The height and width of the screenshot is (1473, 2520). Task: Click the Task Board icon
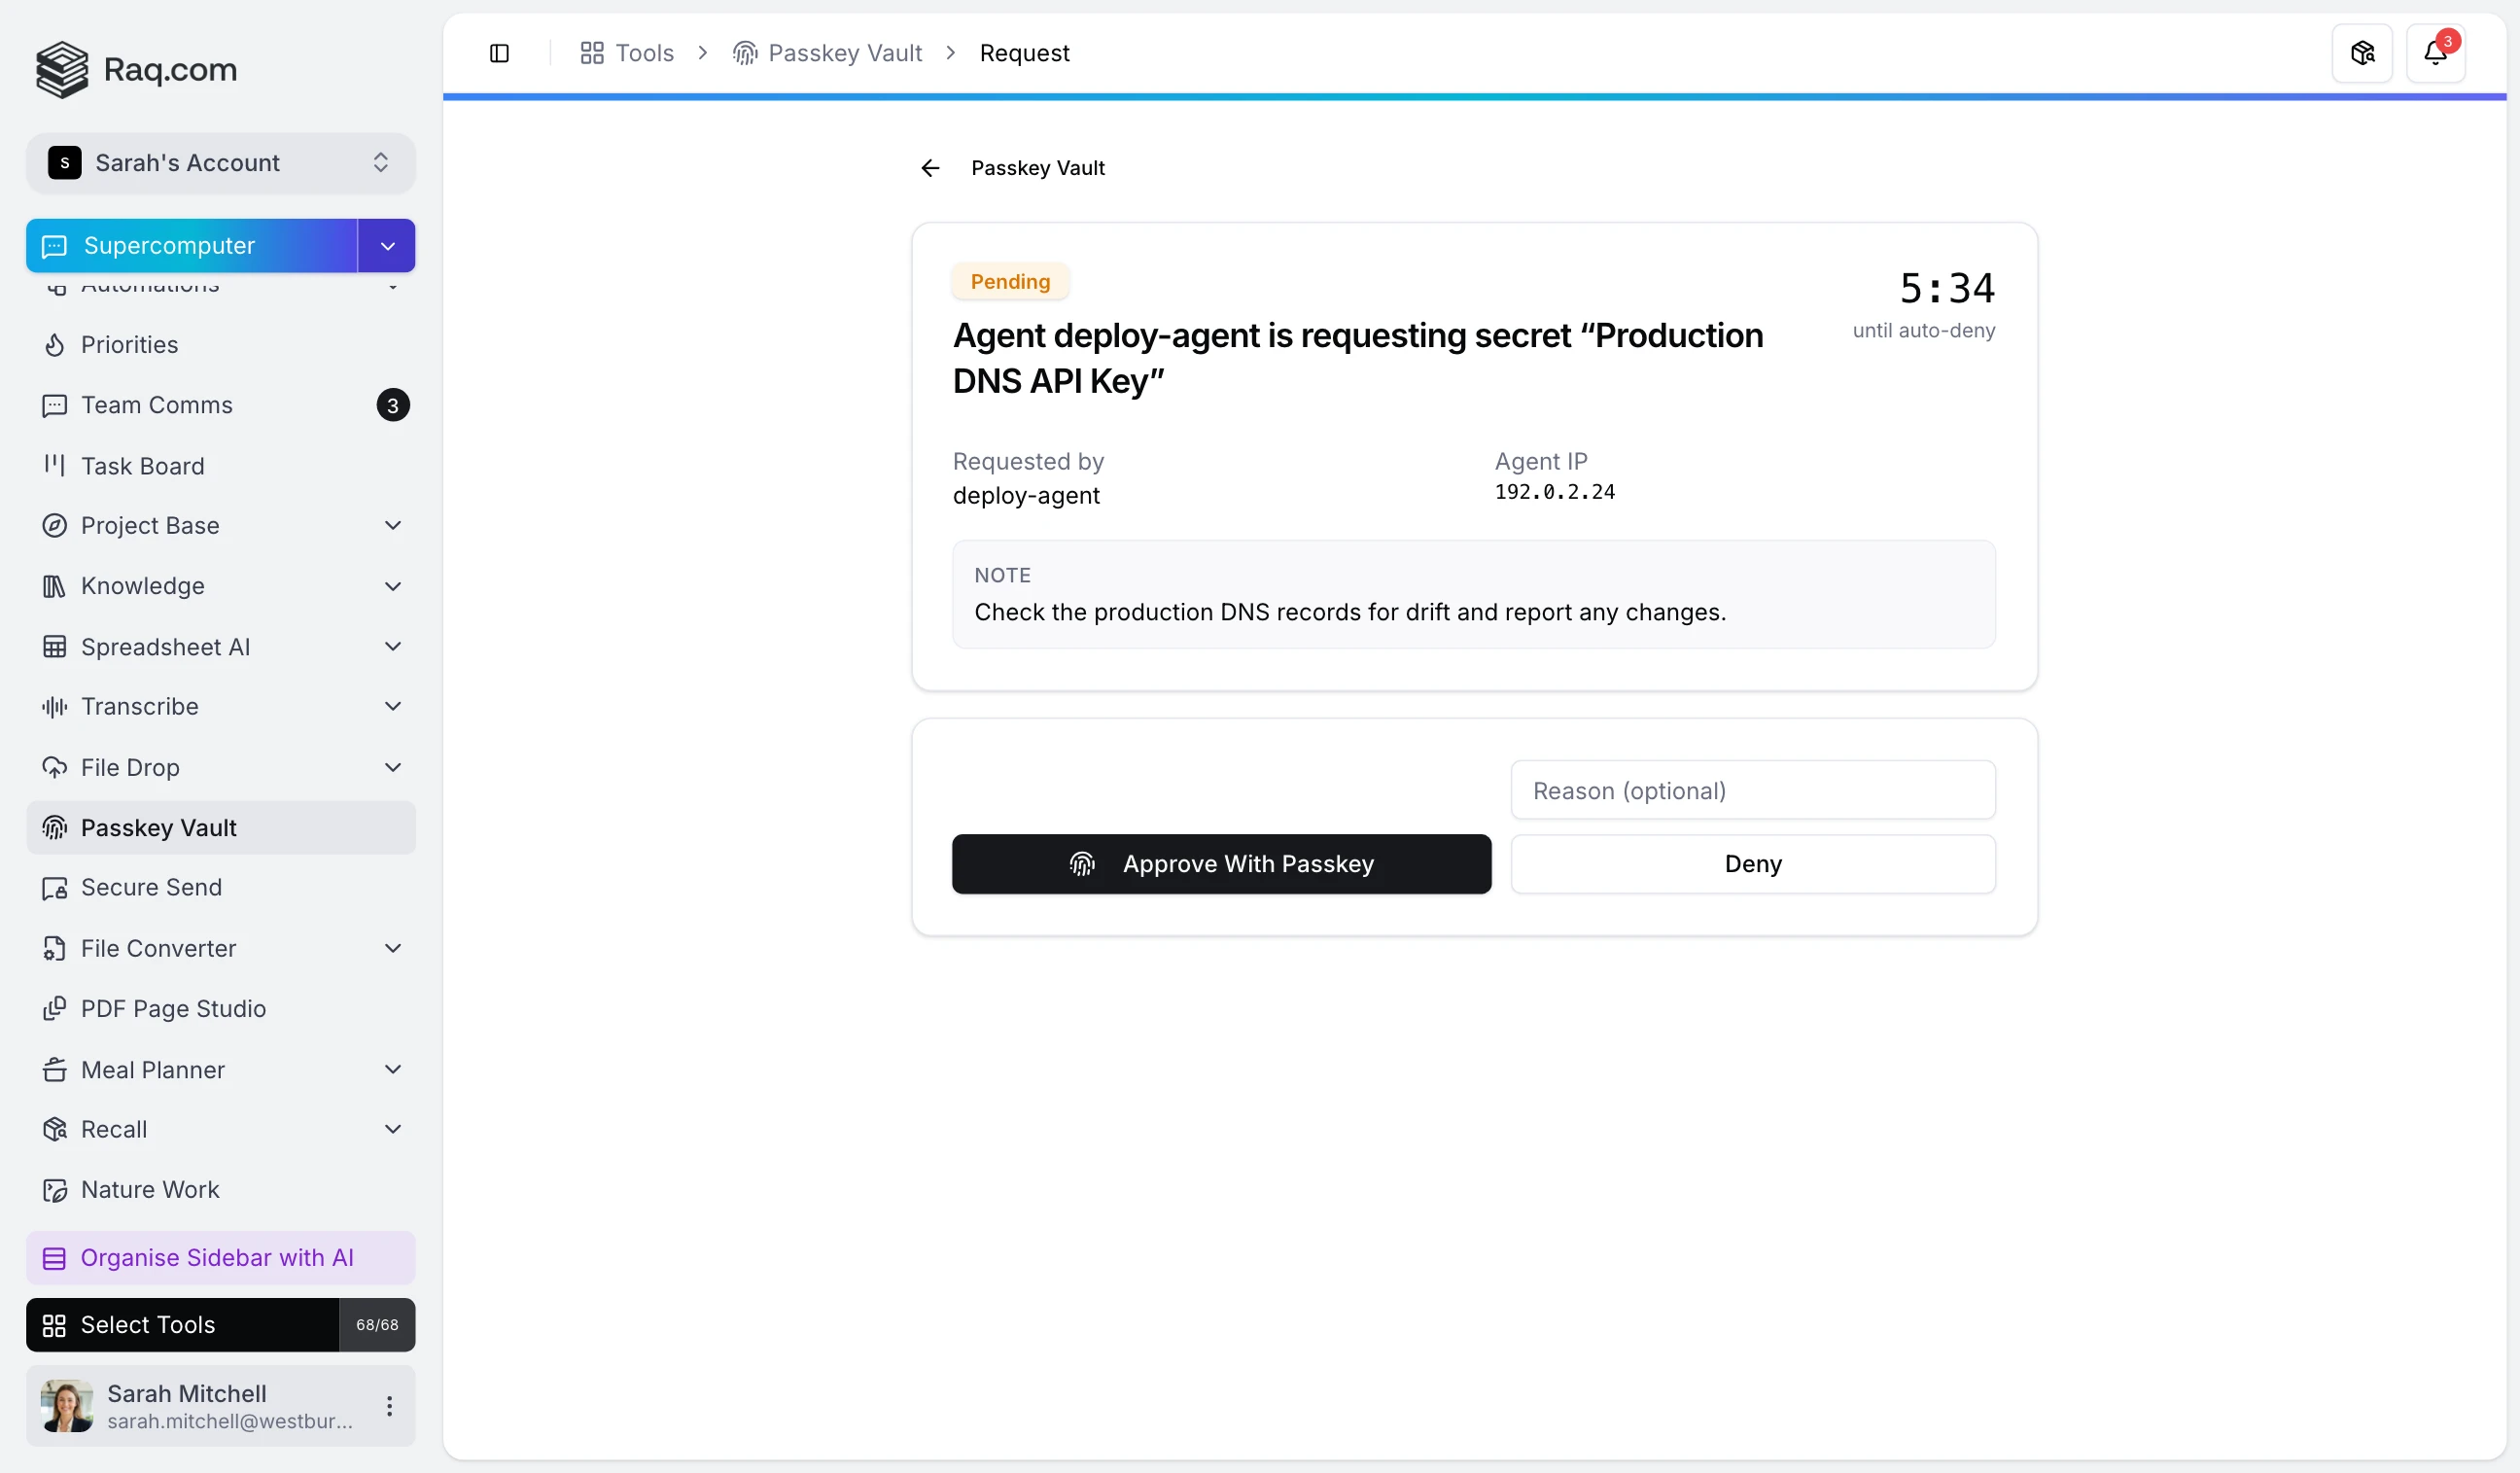(55, 466)
